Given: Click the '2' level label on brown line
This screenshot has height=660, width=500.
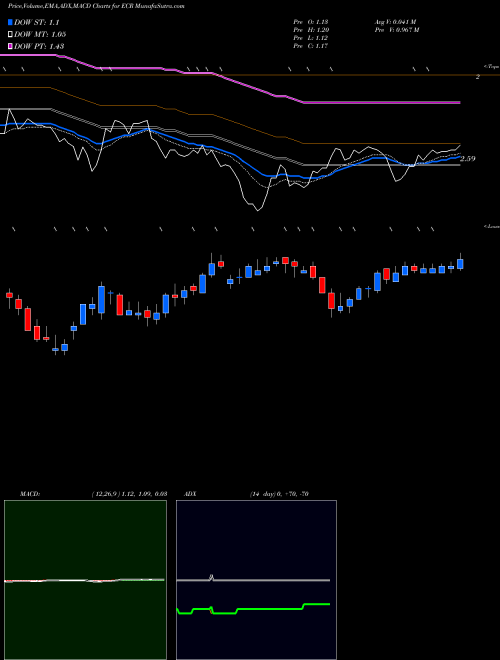Looking at the screenshot, I should [x=478, y=77].
